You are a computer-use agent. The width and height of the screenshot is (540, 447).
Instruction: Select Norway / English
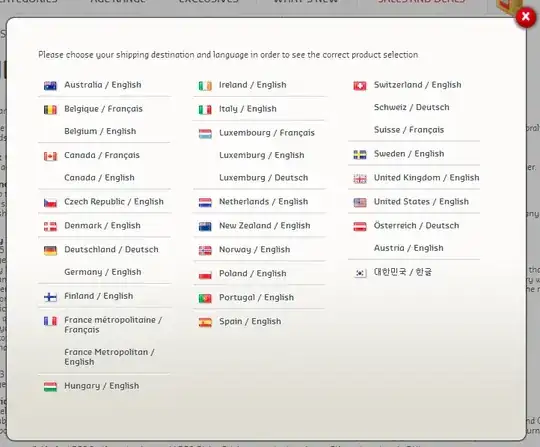[255, 249]
